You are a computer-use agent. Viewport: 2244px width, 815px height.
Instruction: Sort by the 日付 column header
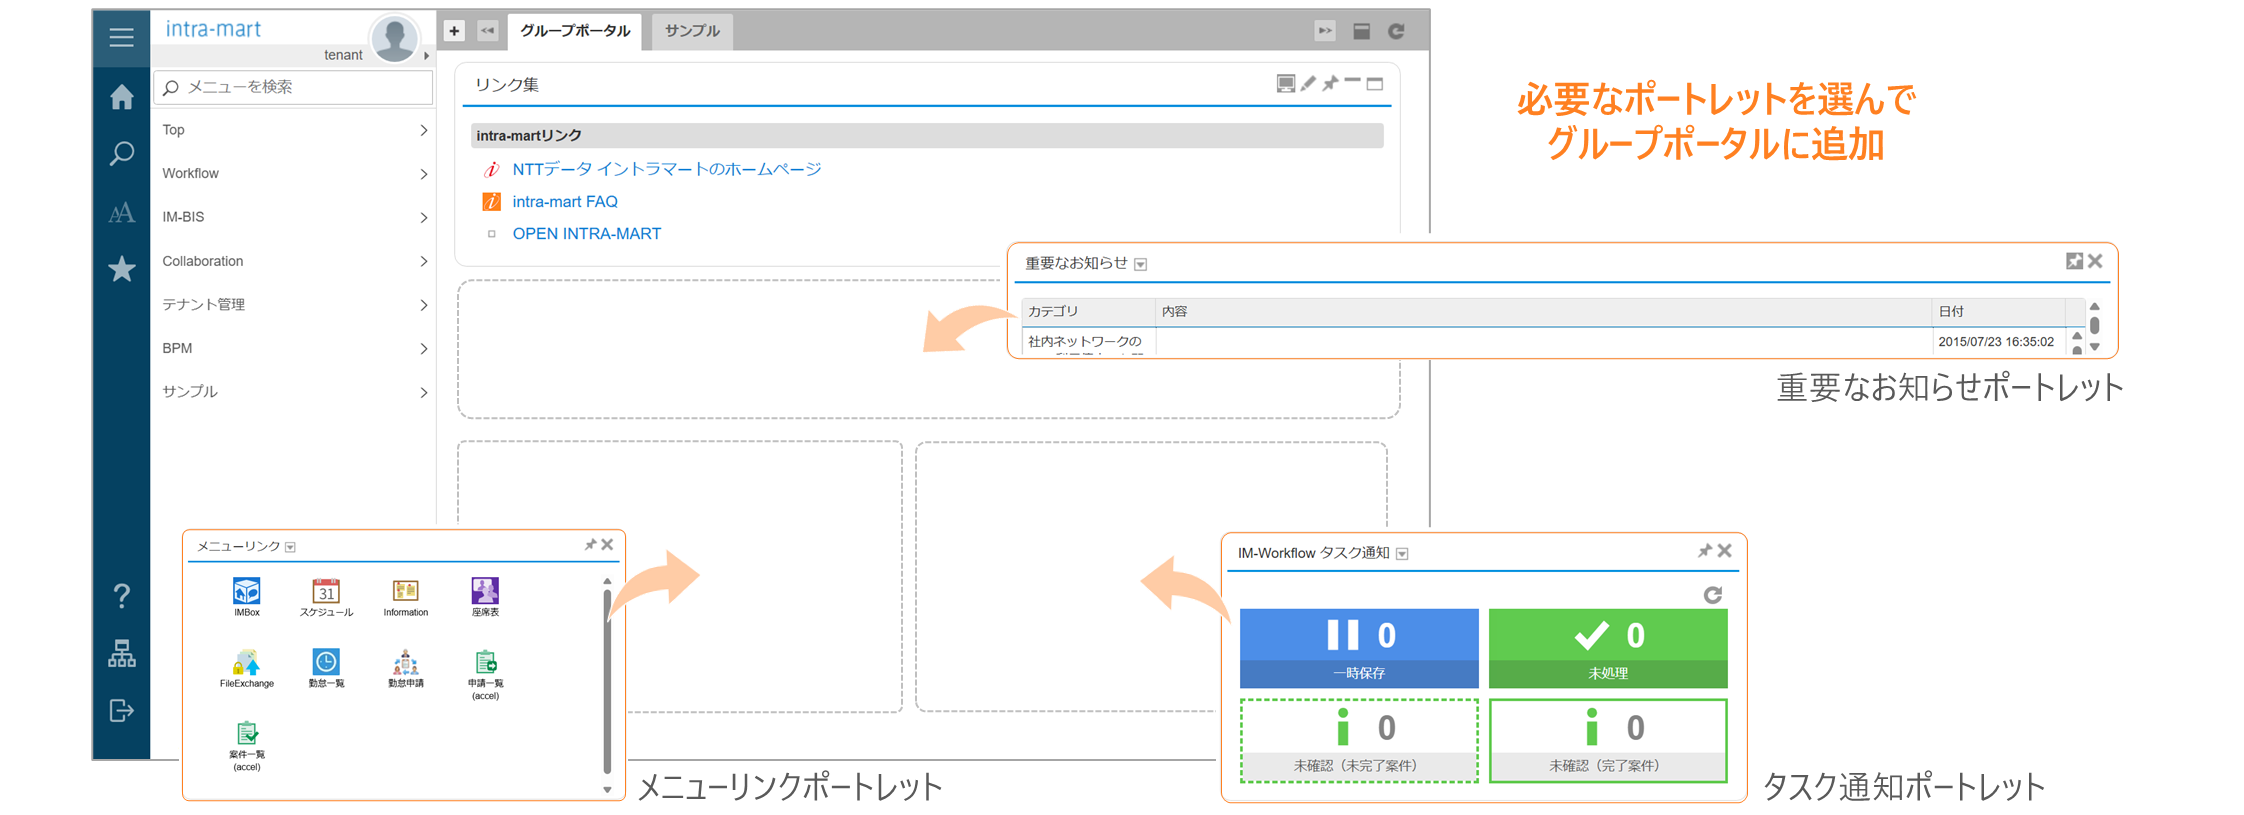click(1998, 311)
